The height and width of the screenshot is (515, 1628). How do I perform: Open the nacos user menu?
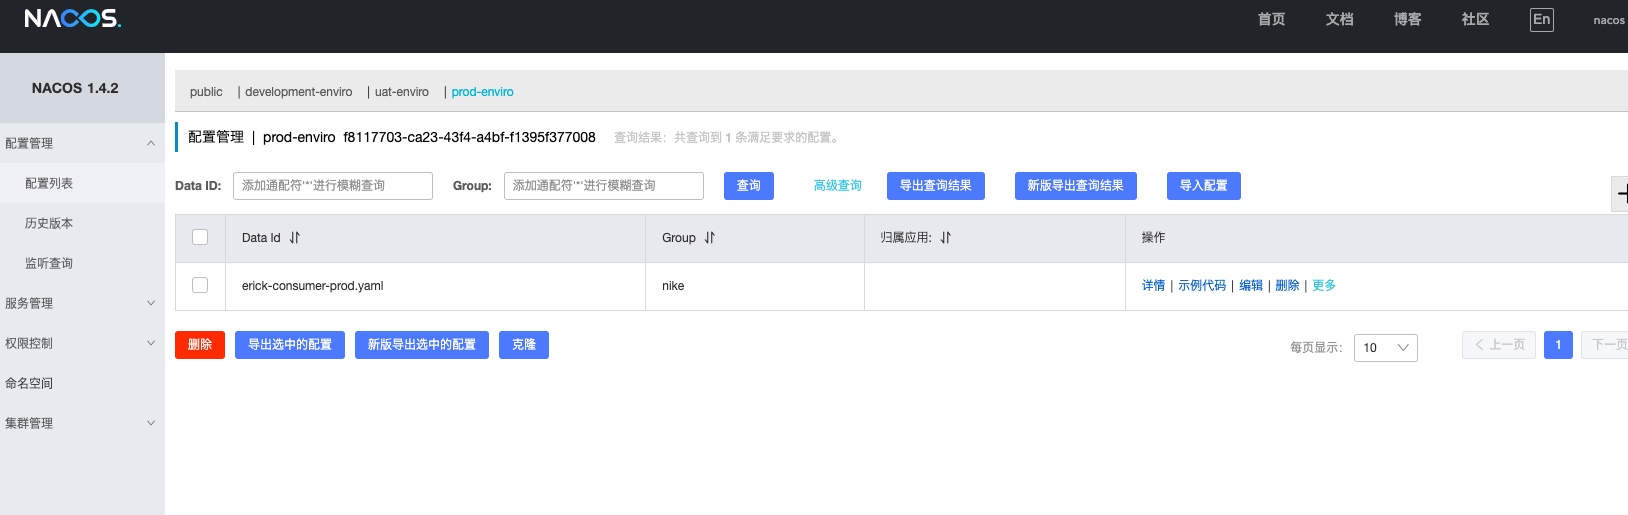tap(1609, 20)
